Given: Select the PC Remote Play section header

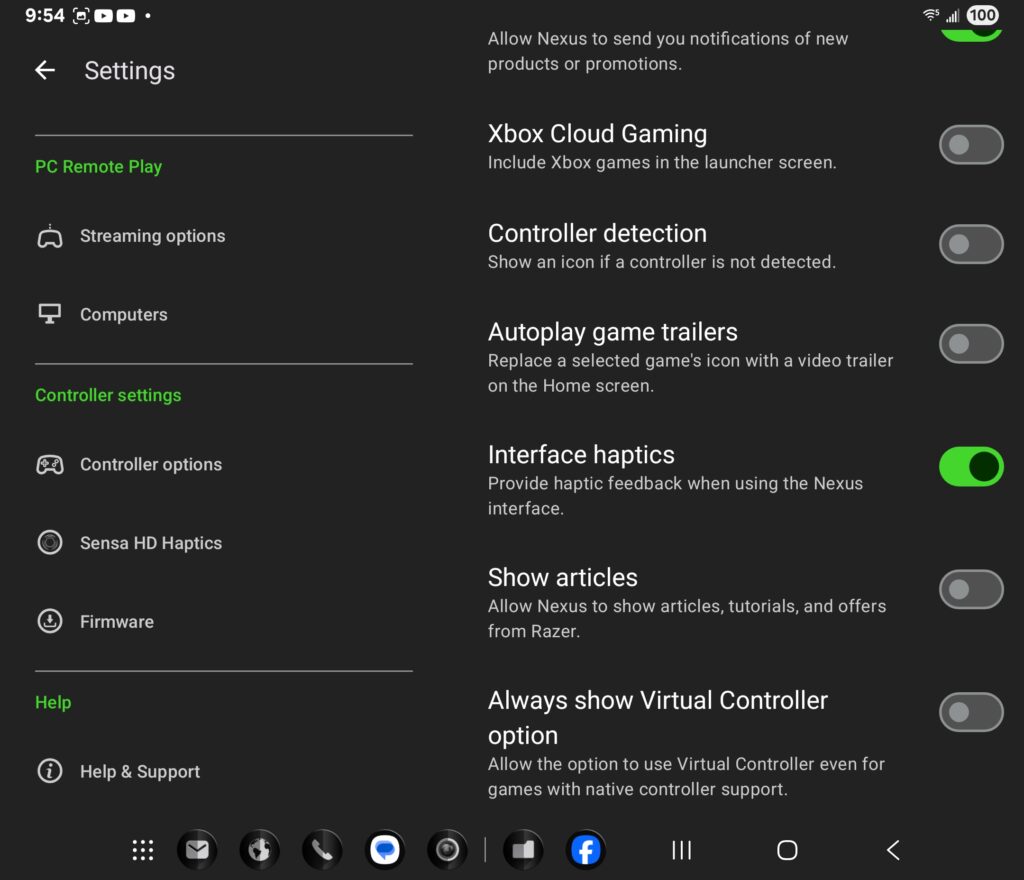Looking at the screenshot, I should (x=99, y=167).
